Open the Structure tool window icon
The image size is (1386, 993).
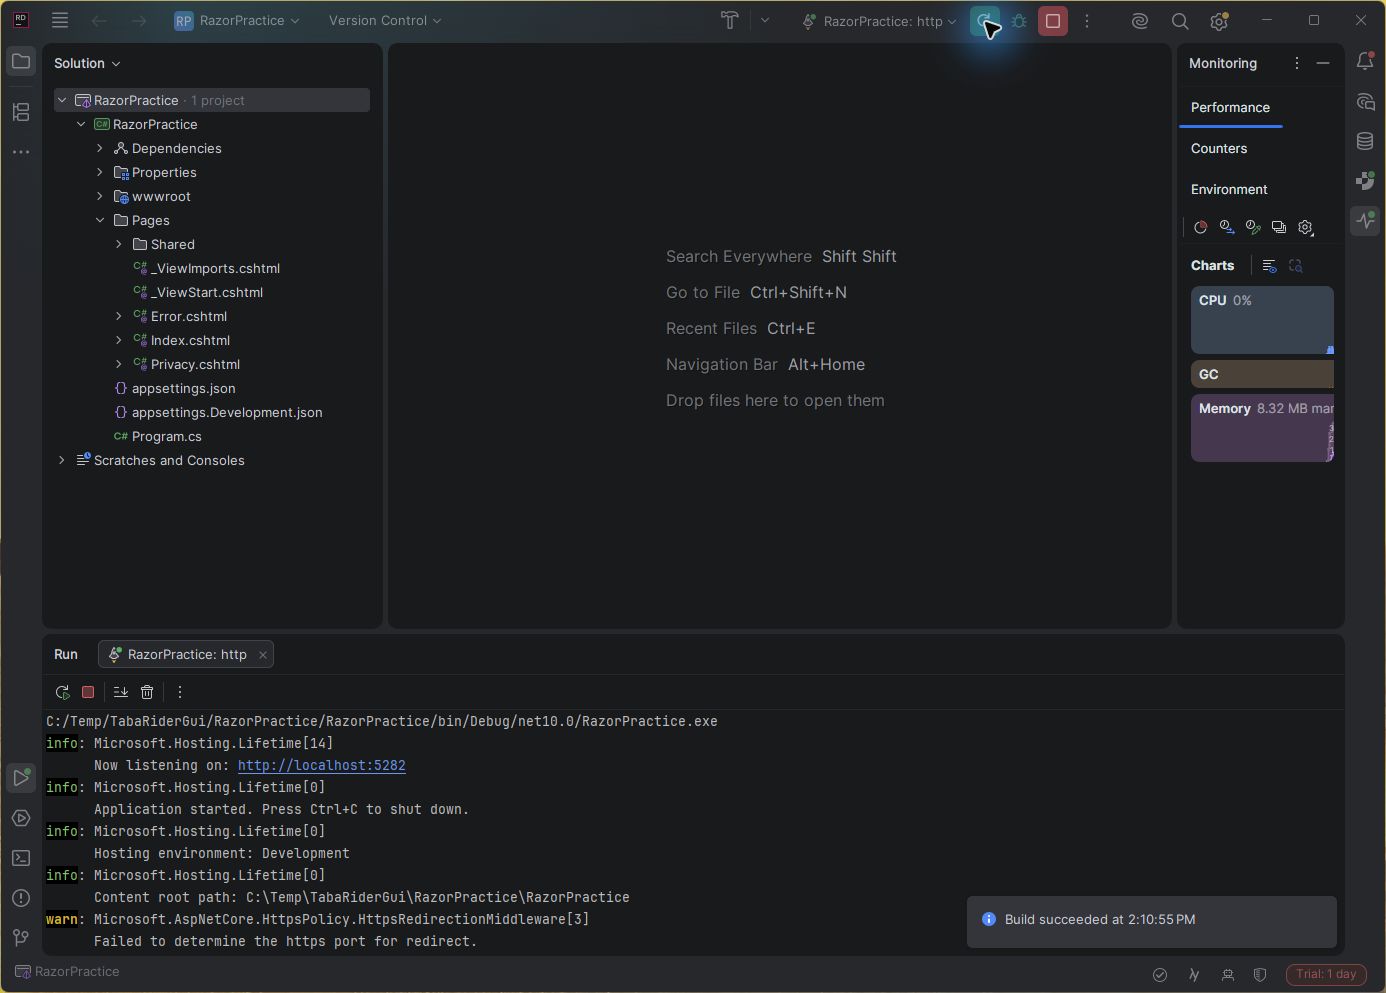(21, 112)
